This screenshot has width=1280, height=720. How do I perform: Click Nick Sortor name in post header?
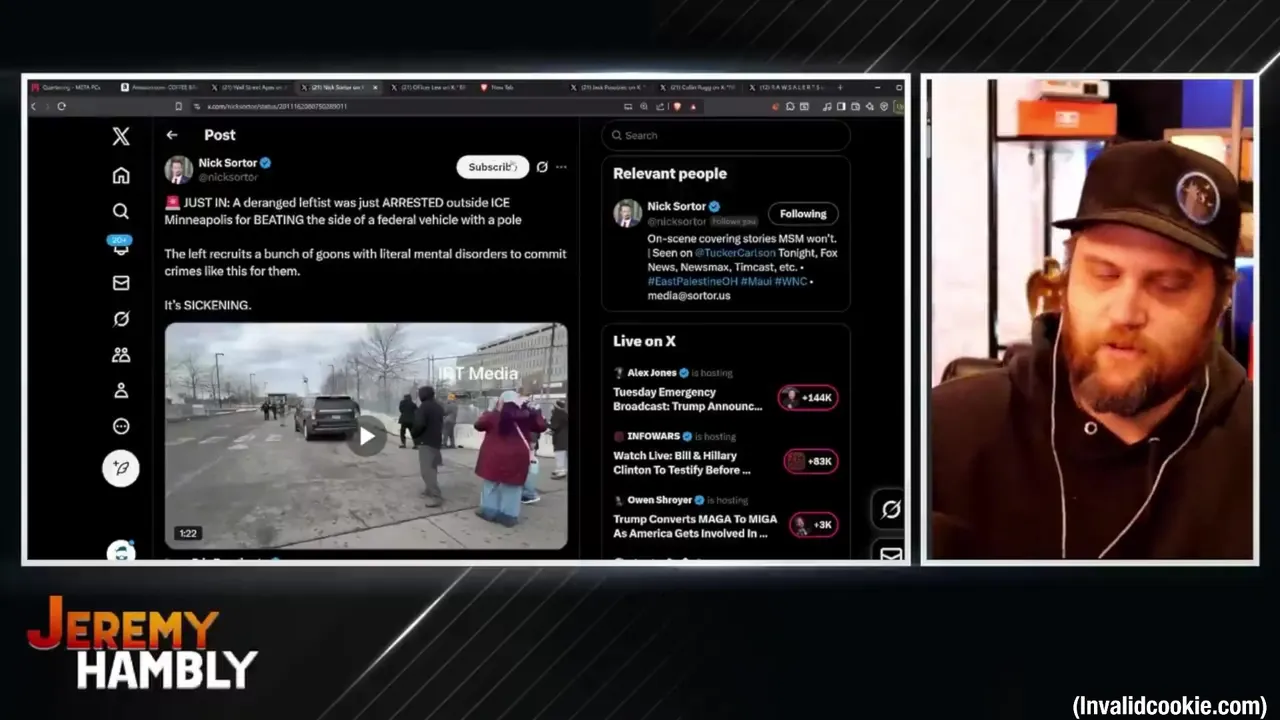pos(227,162)
